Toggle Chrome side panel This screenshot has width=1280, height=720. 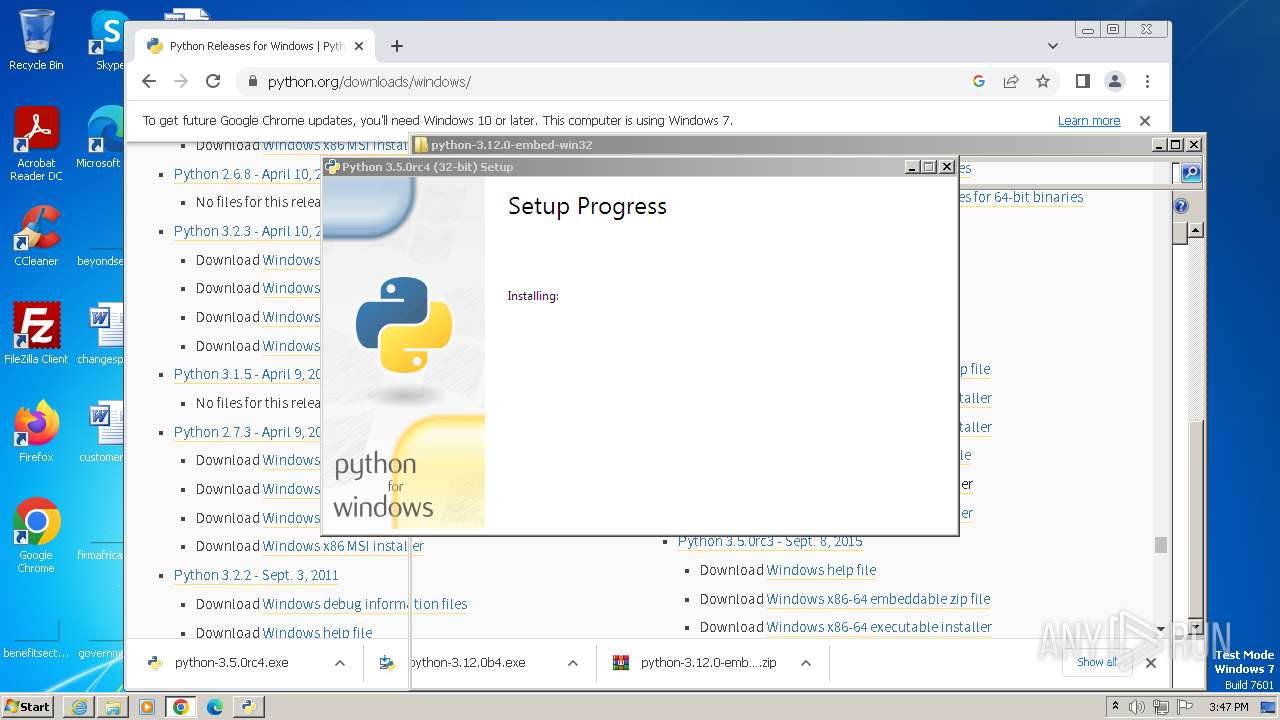point(1082,81)
